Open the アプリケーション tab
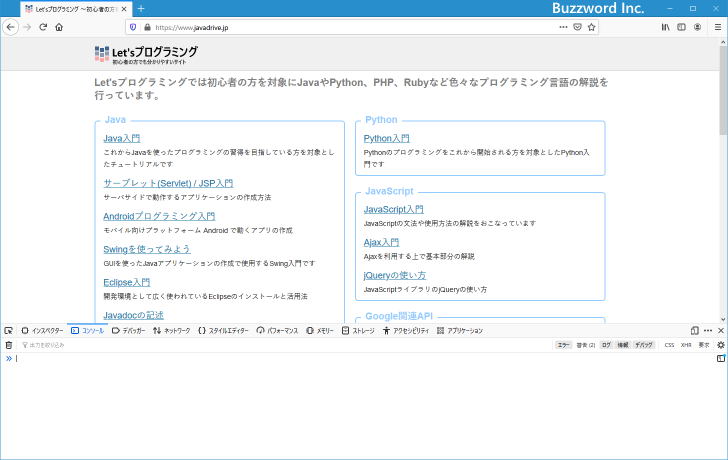The width and height of the screenshot is (728, 460). tap(460, 330)
